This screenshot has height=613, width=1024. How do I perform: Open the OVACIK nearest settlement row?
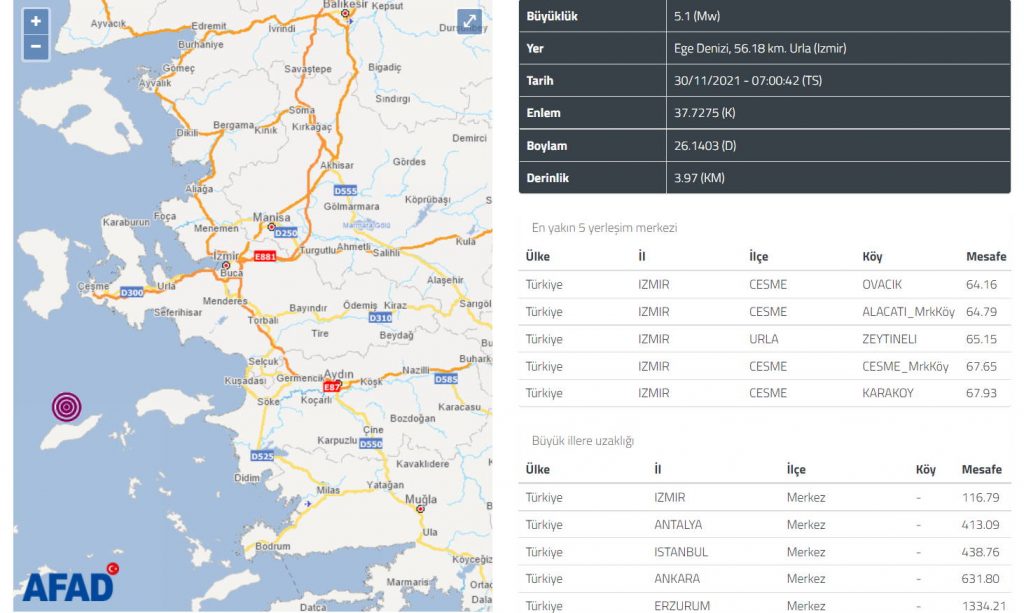[760, 284]
